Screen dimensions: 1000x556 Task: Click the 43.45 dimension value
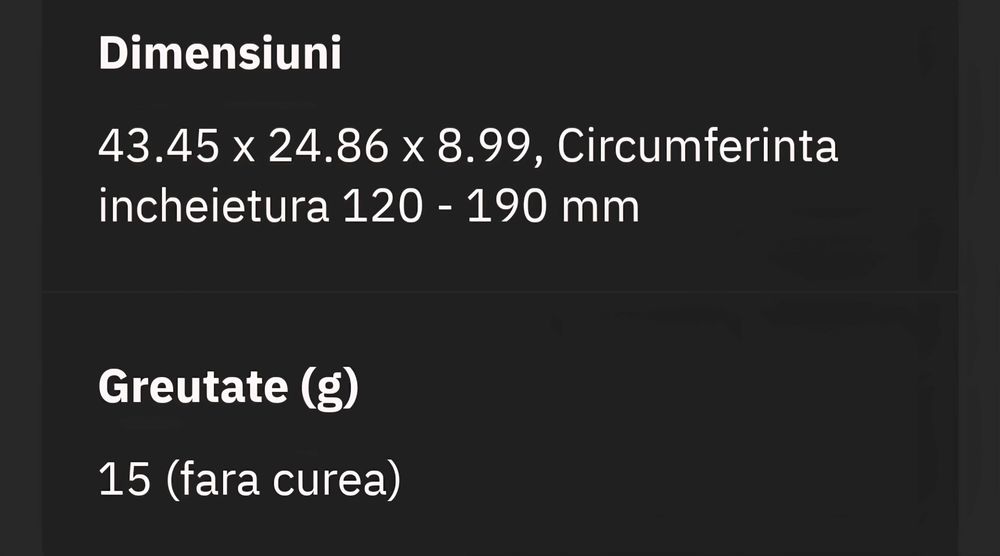click(157, 149)
